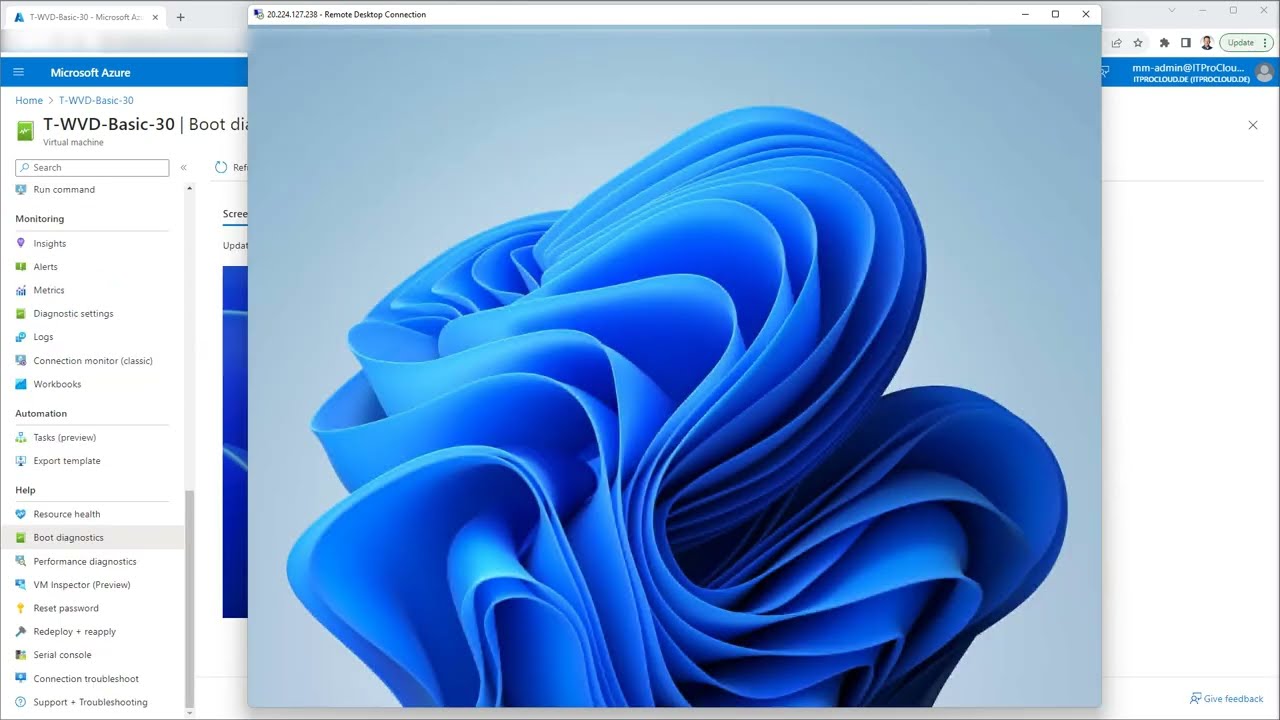
Task: Open the Azure account avatar menu
Action: pyautogui.click(x=1264, y=72)
